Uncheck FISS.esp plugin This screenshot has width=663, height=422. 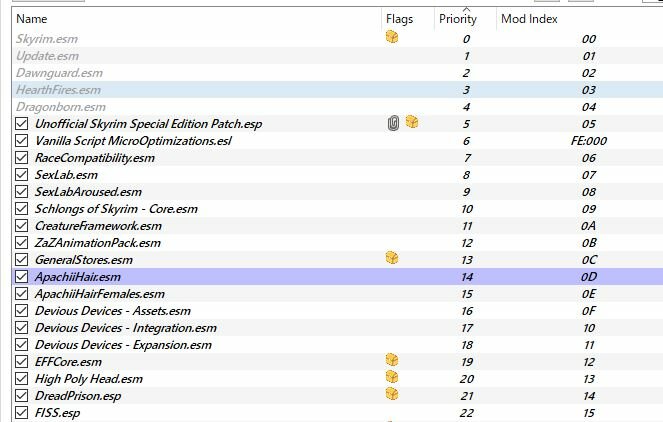(x=22, y=412)
